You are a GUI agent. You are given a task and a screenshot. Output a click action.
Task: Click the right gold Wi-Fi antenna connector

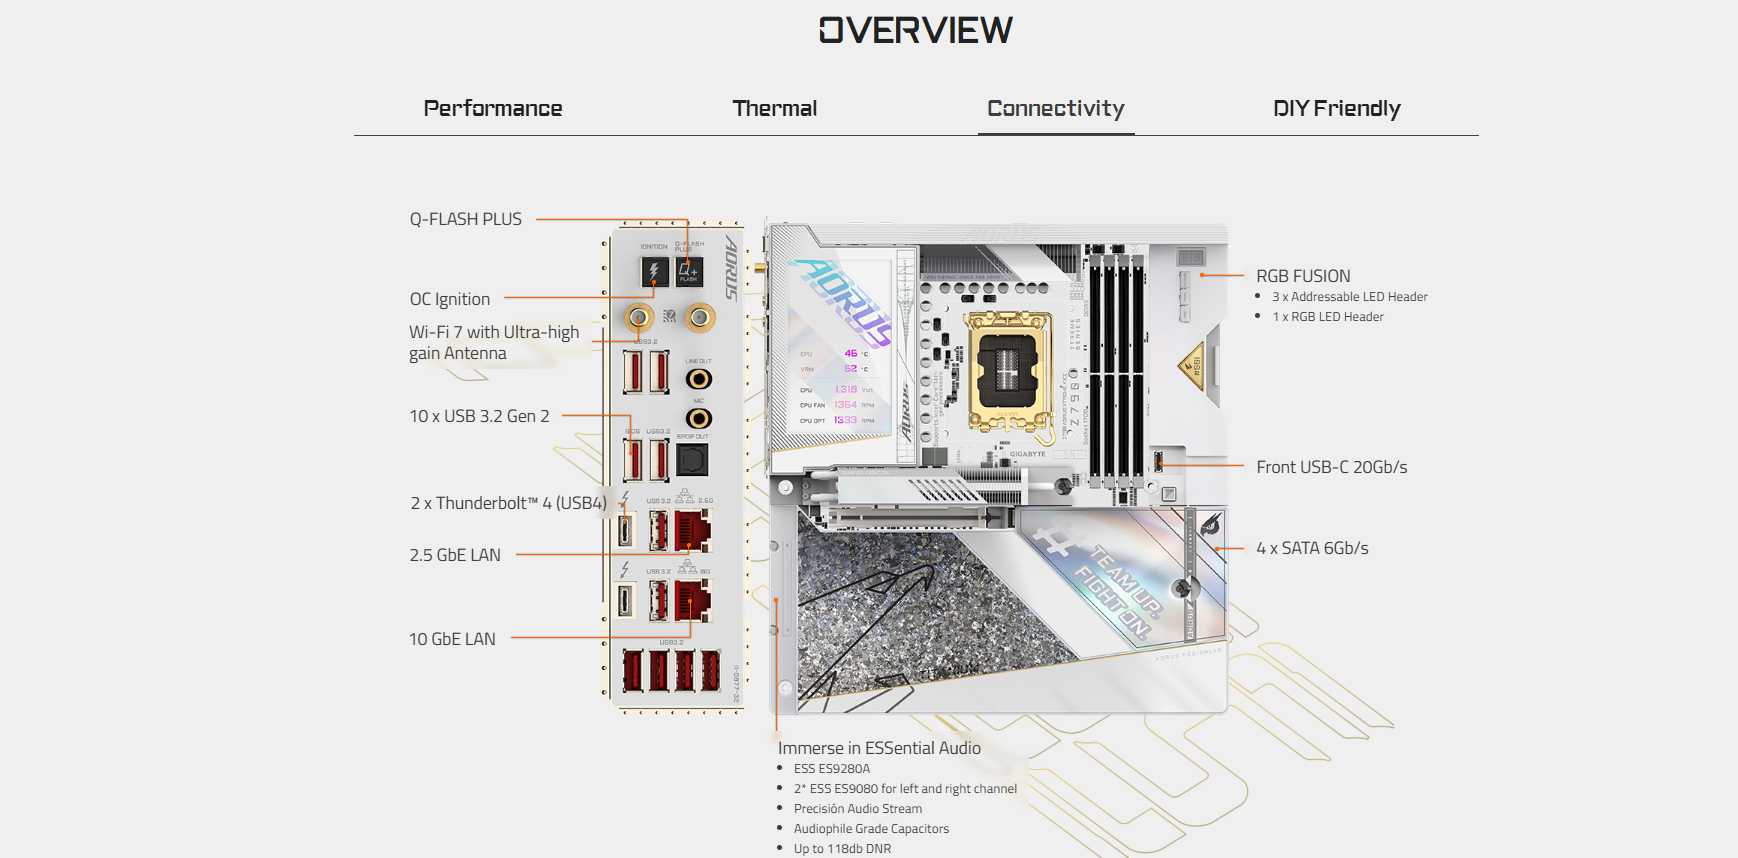pyautogui.click(x=700, y=318)
